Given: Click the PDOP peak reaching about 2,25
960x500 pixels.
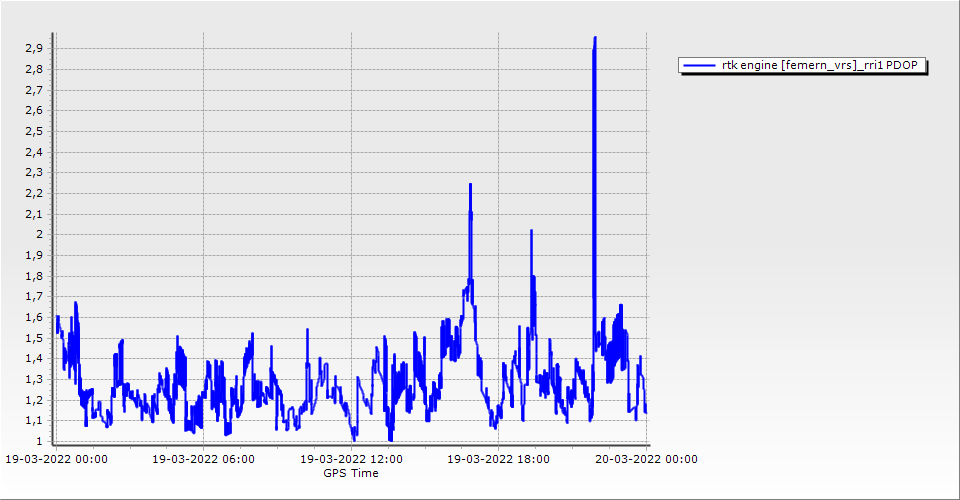Looking at the screenshot, I should point(470,186).
